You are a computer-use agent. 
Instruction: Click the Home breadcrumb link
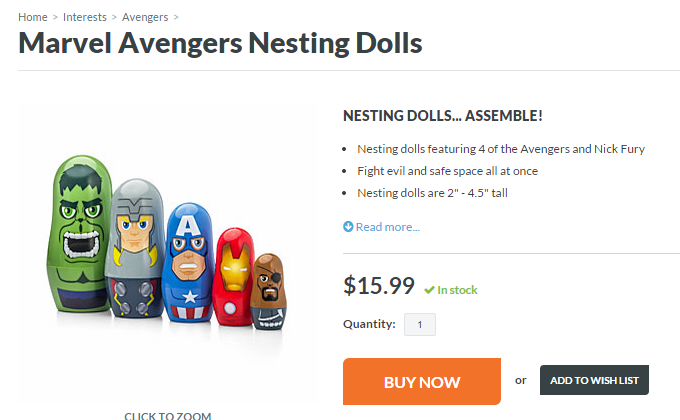point(32,17)
